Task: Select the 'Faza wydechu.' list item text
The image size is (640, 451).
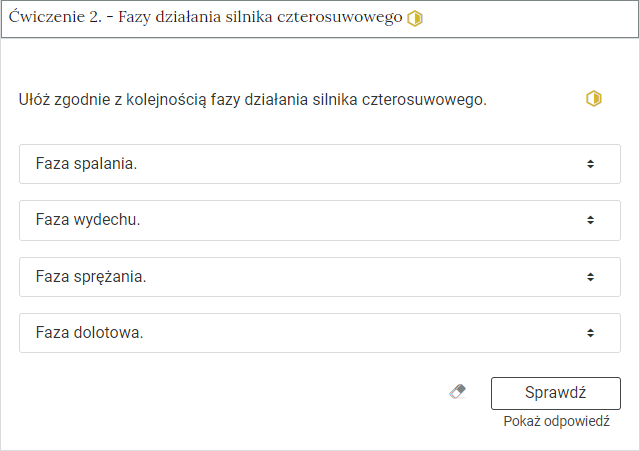Action: pyautogui.click(x=88, y=220)
